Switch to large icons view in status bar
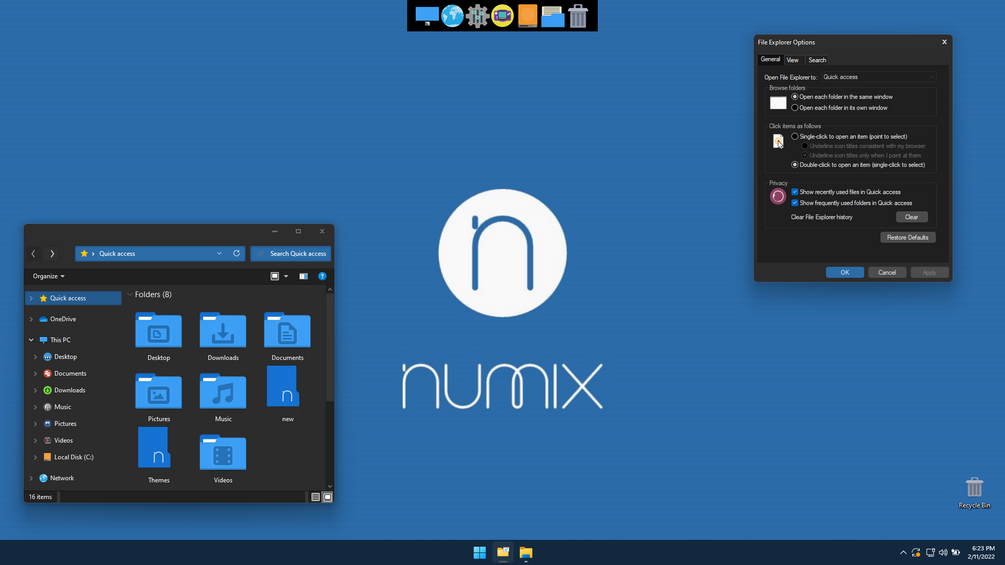 [x=328, y=497]
